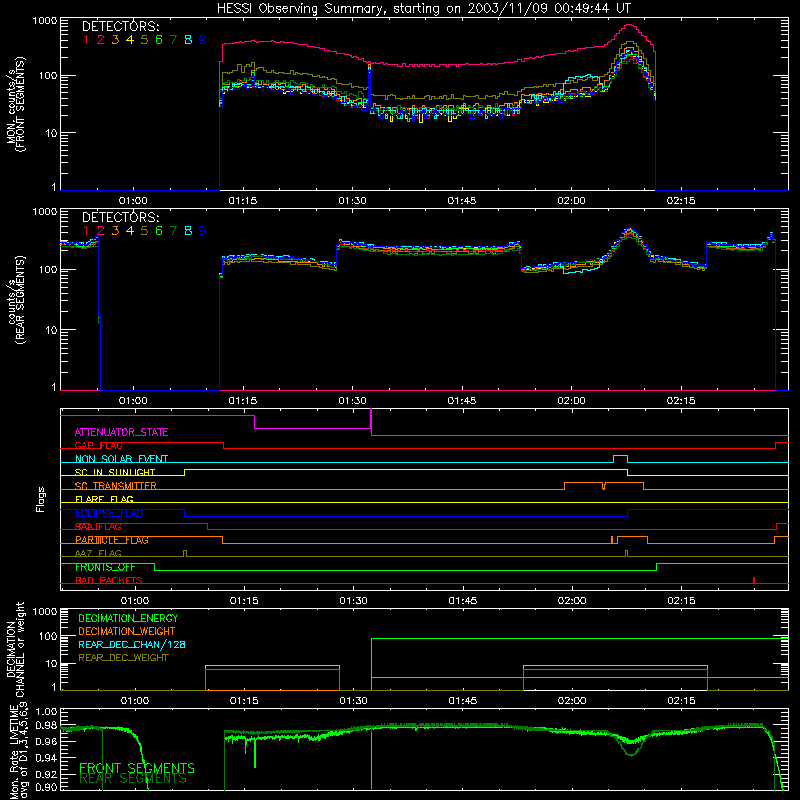Select the FRONTS_OFF flag label
Image resolution: width=800 pixels, height=800 pixels.
pos(105,567)
